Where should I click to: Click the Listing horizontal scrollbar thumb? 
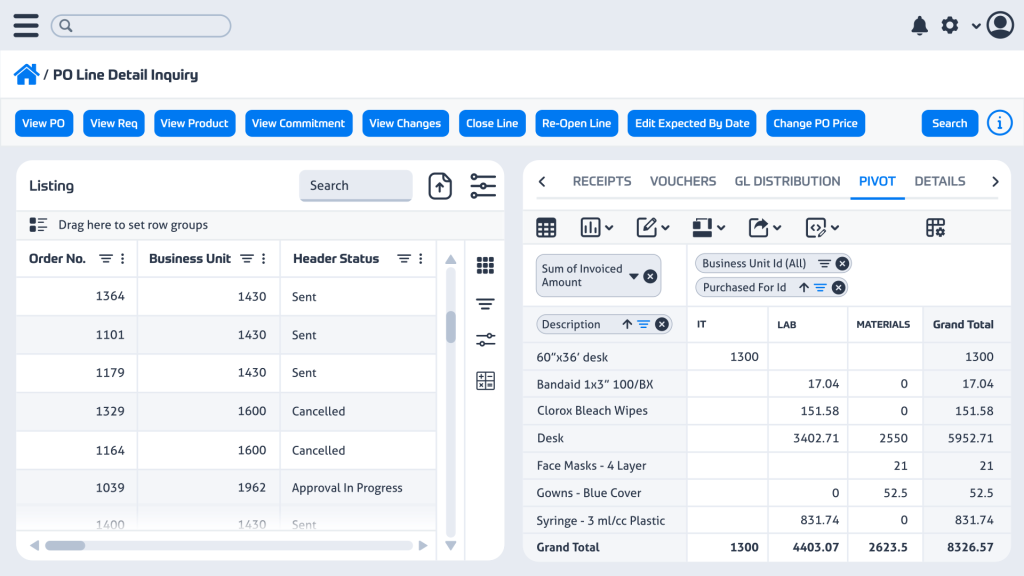65,545
